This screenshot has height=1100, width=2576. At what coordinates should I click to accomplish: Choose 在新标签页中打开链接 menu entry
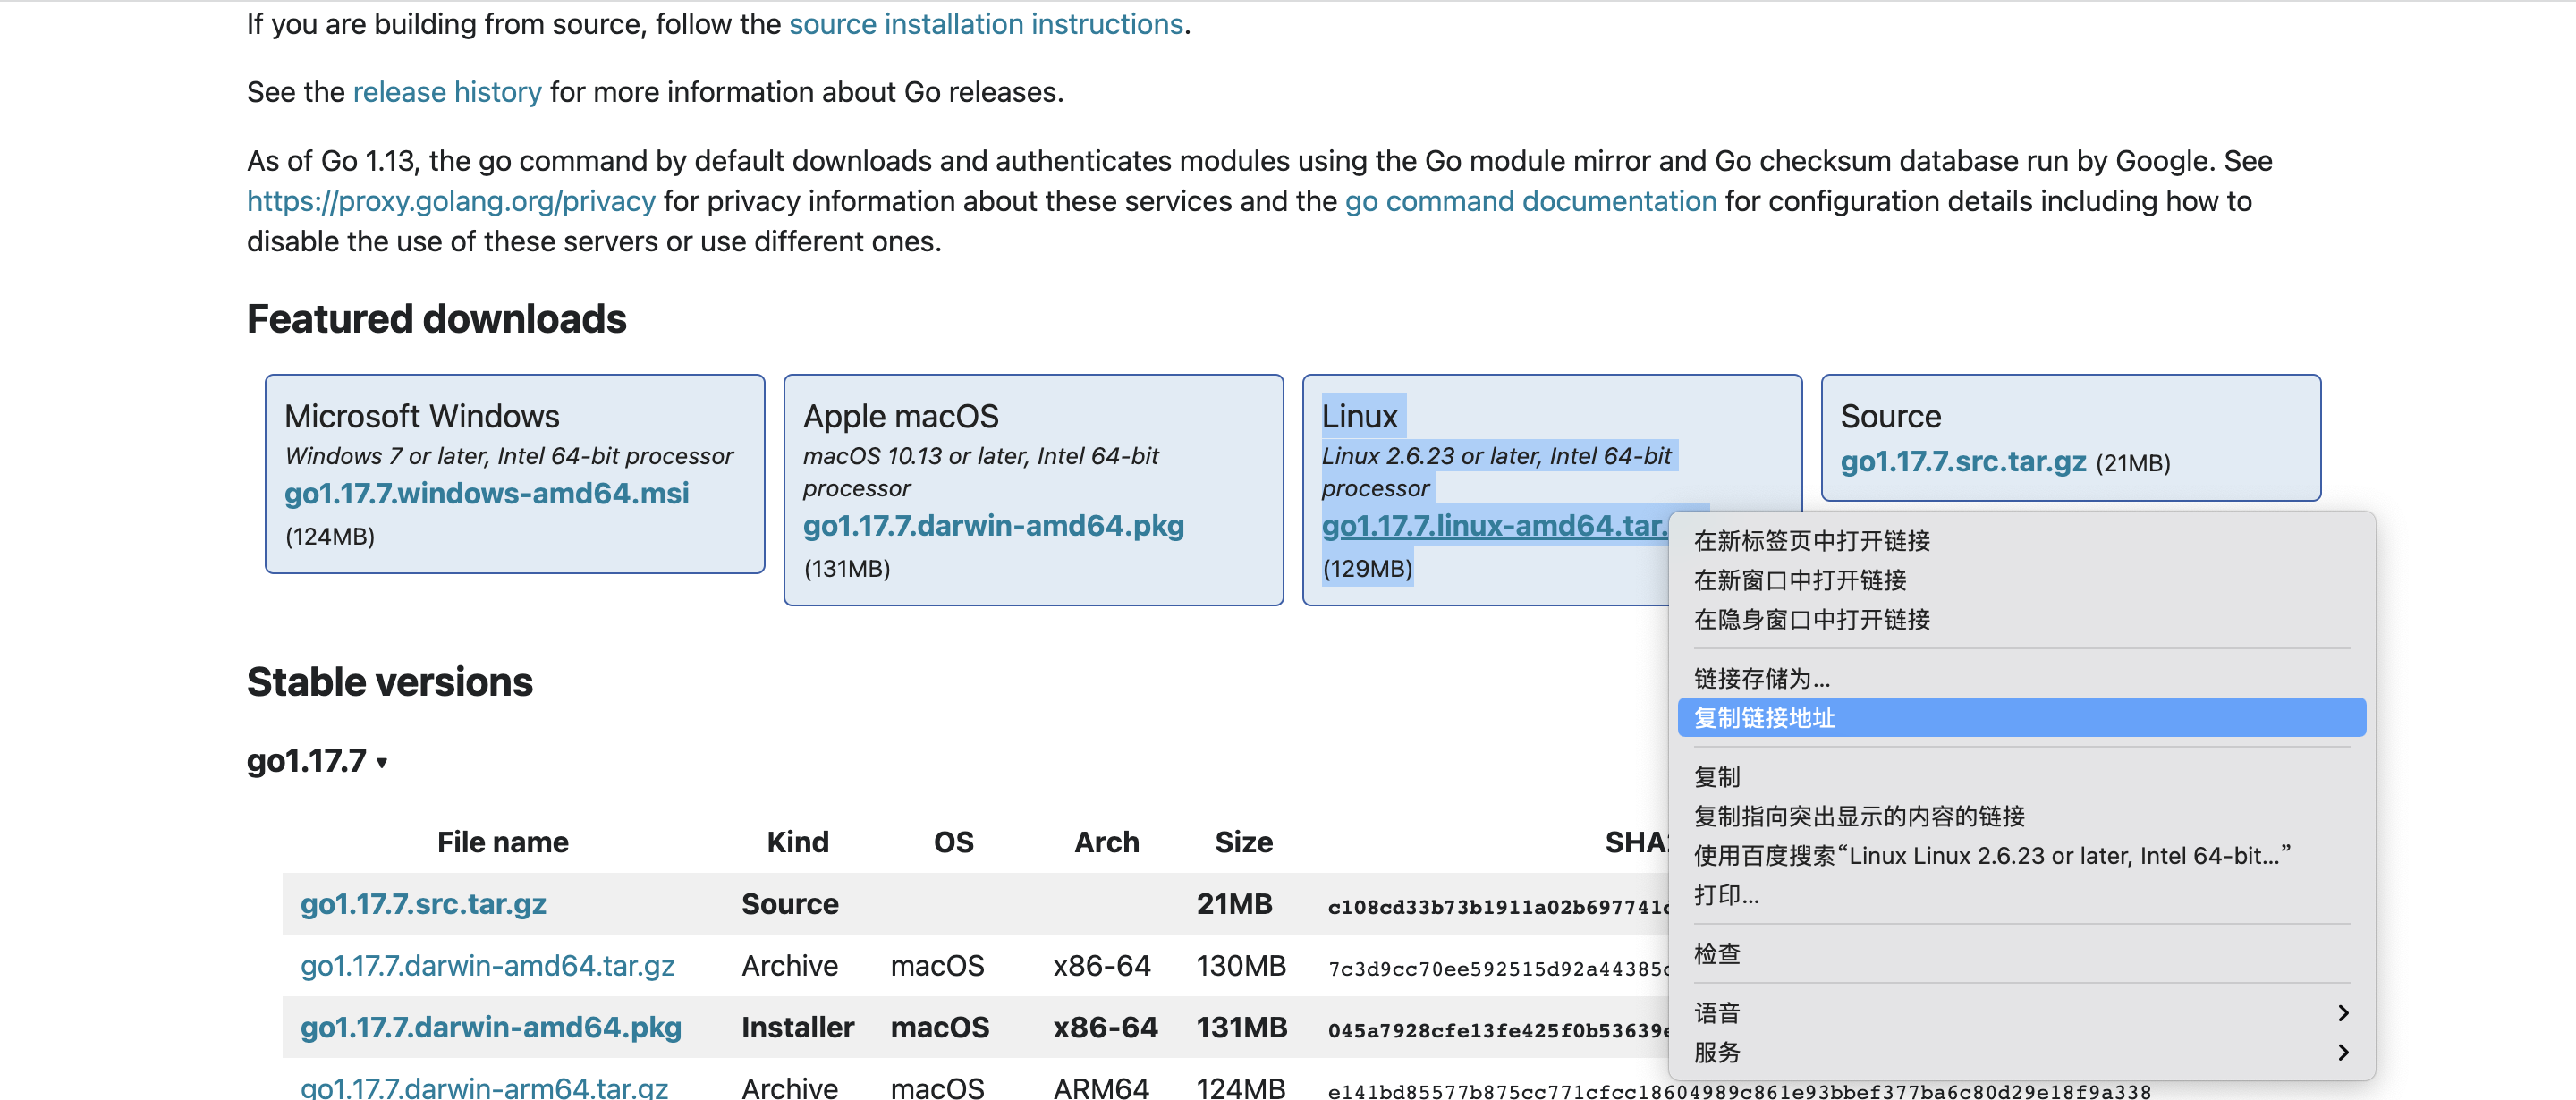coord(1811,541)
